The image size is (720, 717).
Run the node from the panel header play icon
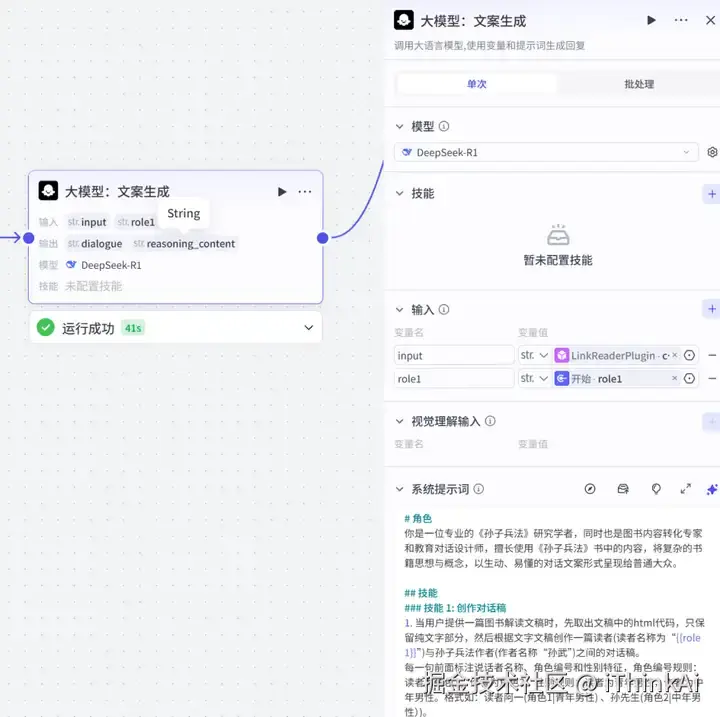[x=651, y=20]
